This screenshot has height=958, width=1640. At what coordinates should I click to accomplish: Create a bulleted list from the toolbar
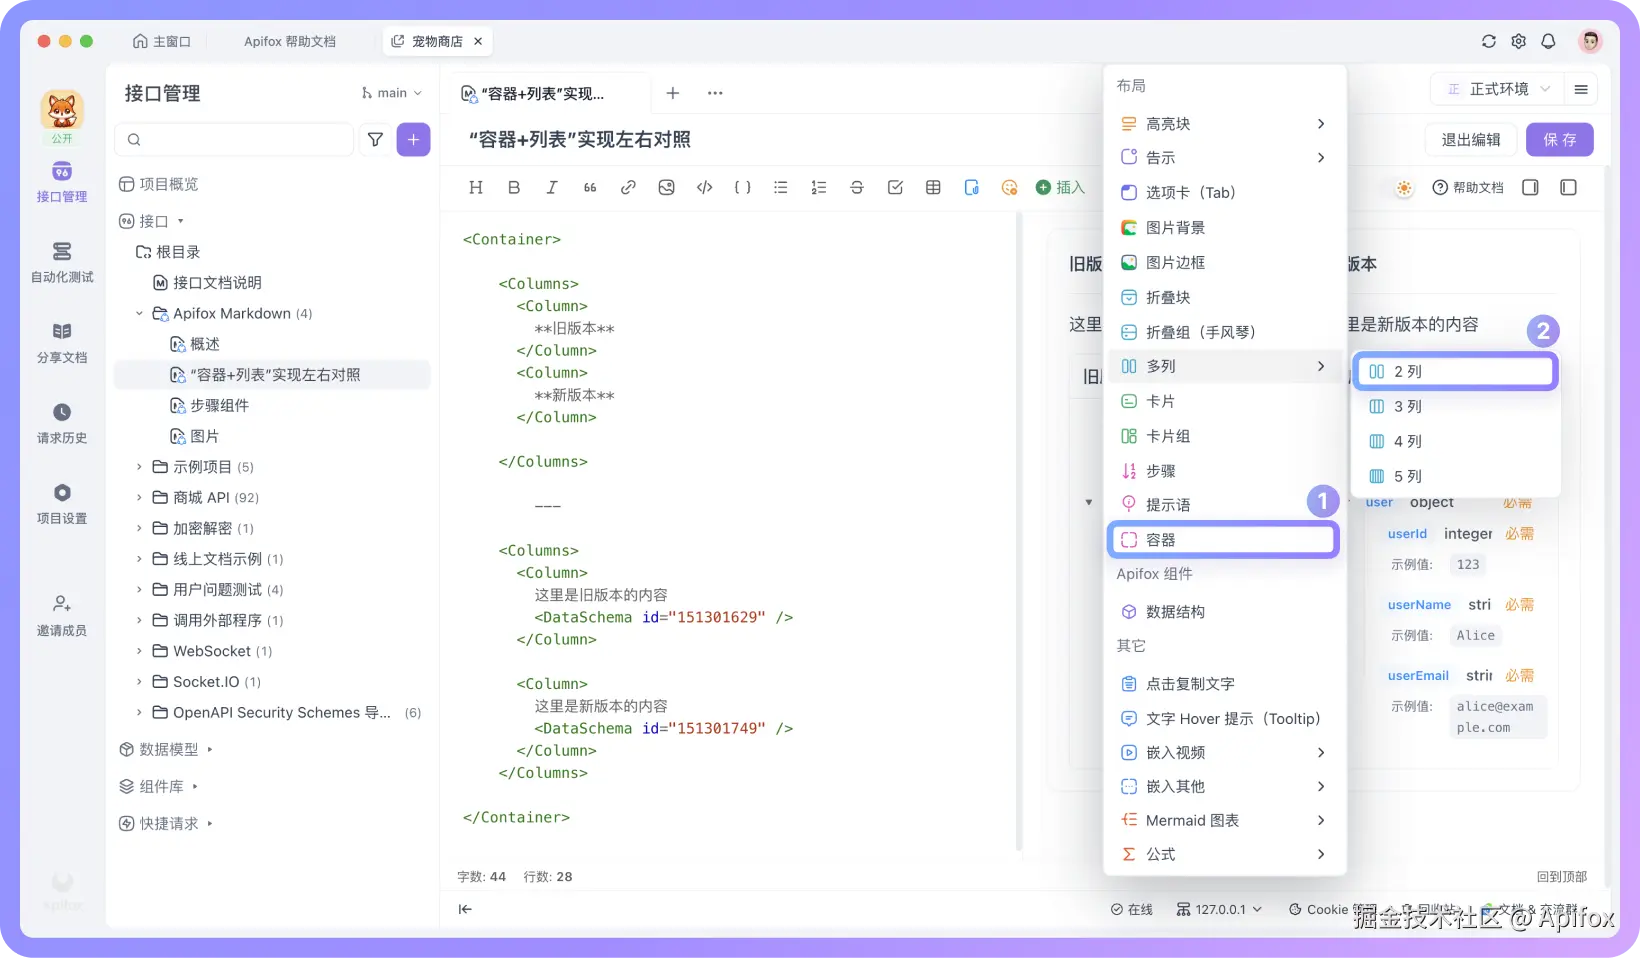781,187
